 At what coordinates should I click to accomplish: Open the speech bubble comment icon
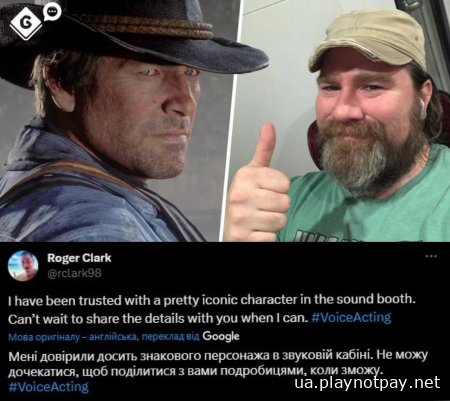tap(52, 12)
